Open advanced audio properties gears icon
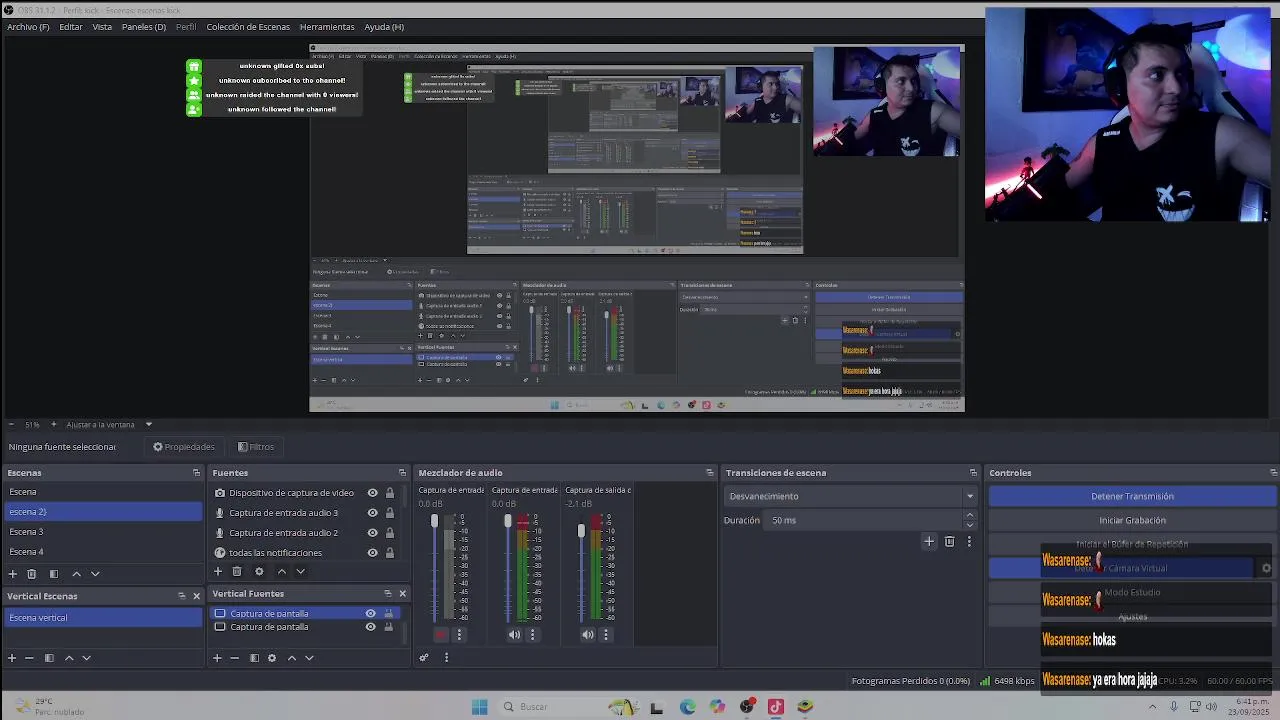1280x720 pixels. tap(424, 658)
